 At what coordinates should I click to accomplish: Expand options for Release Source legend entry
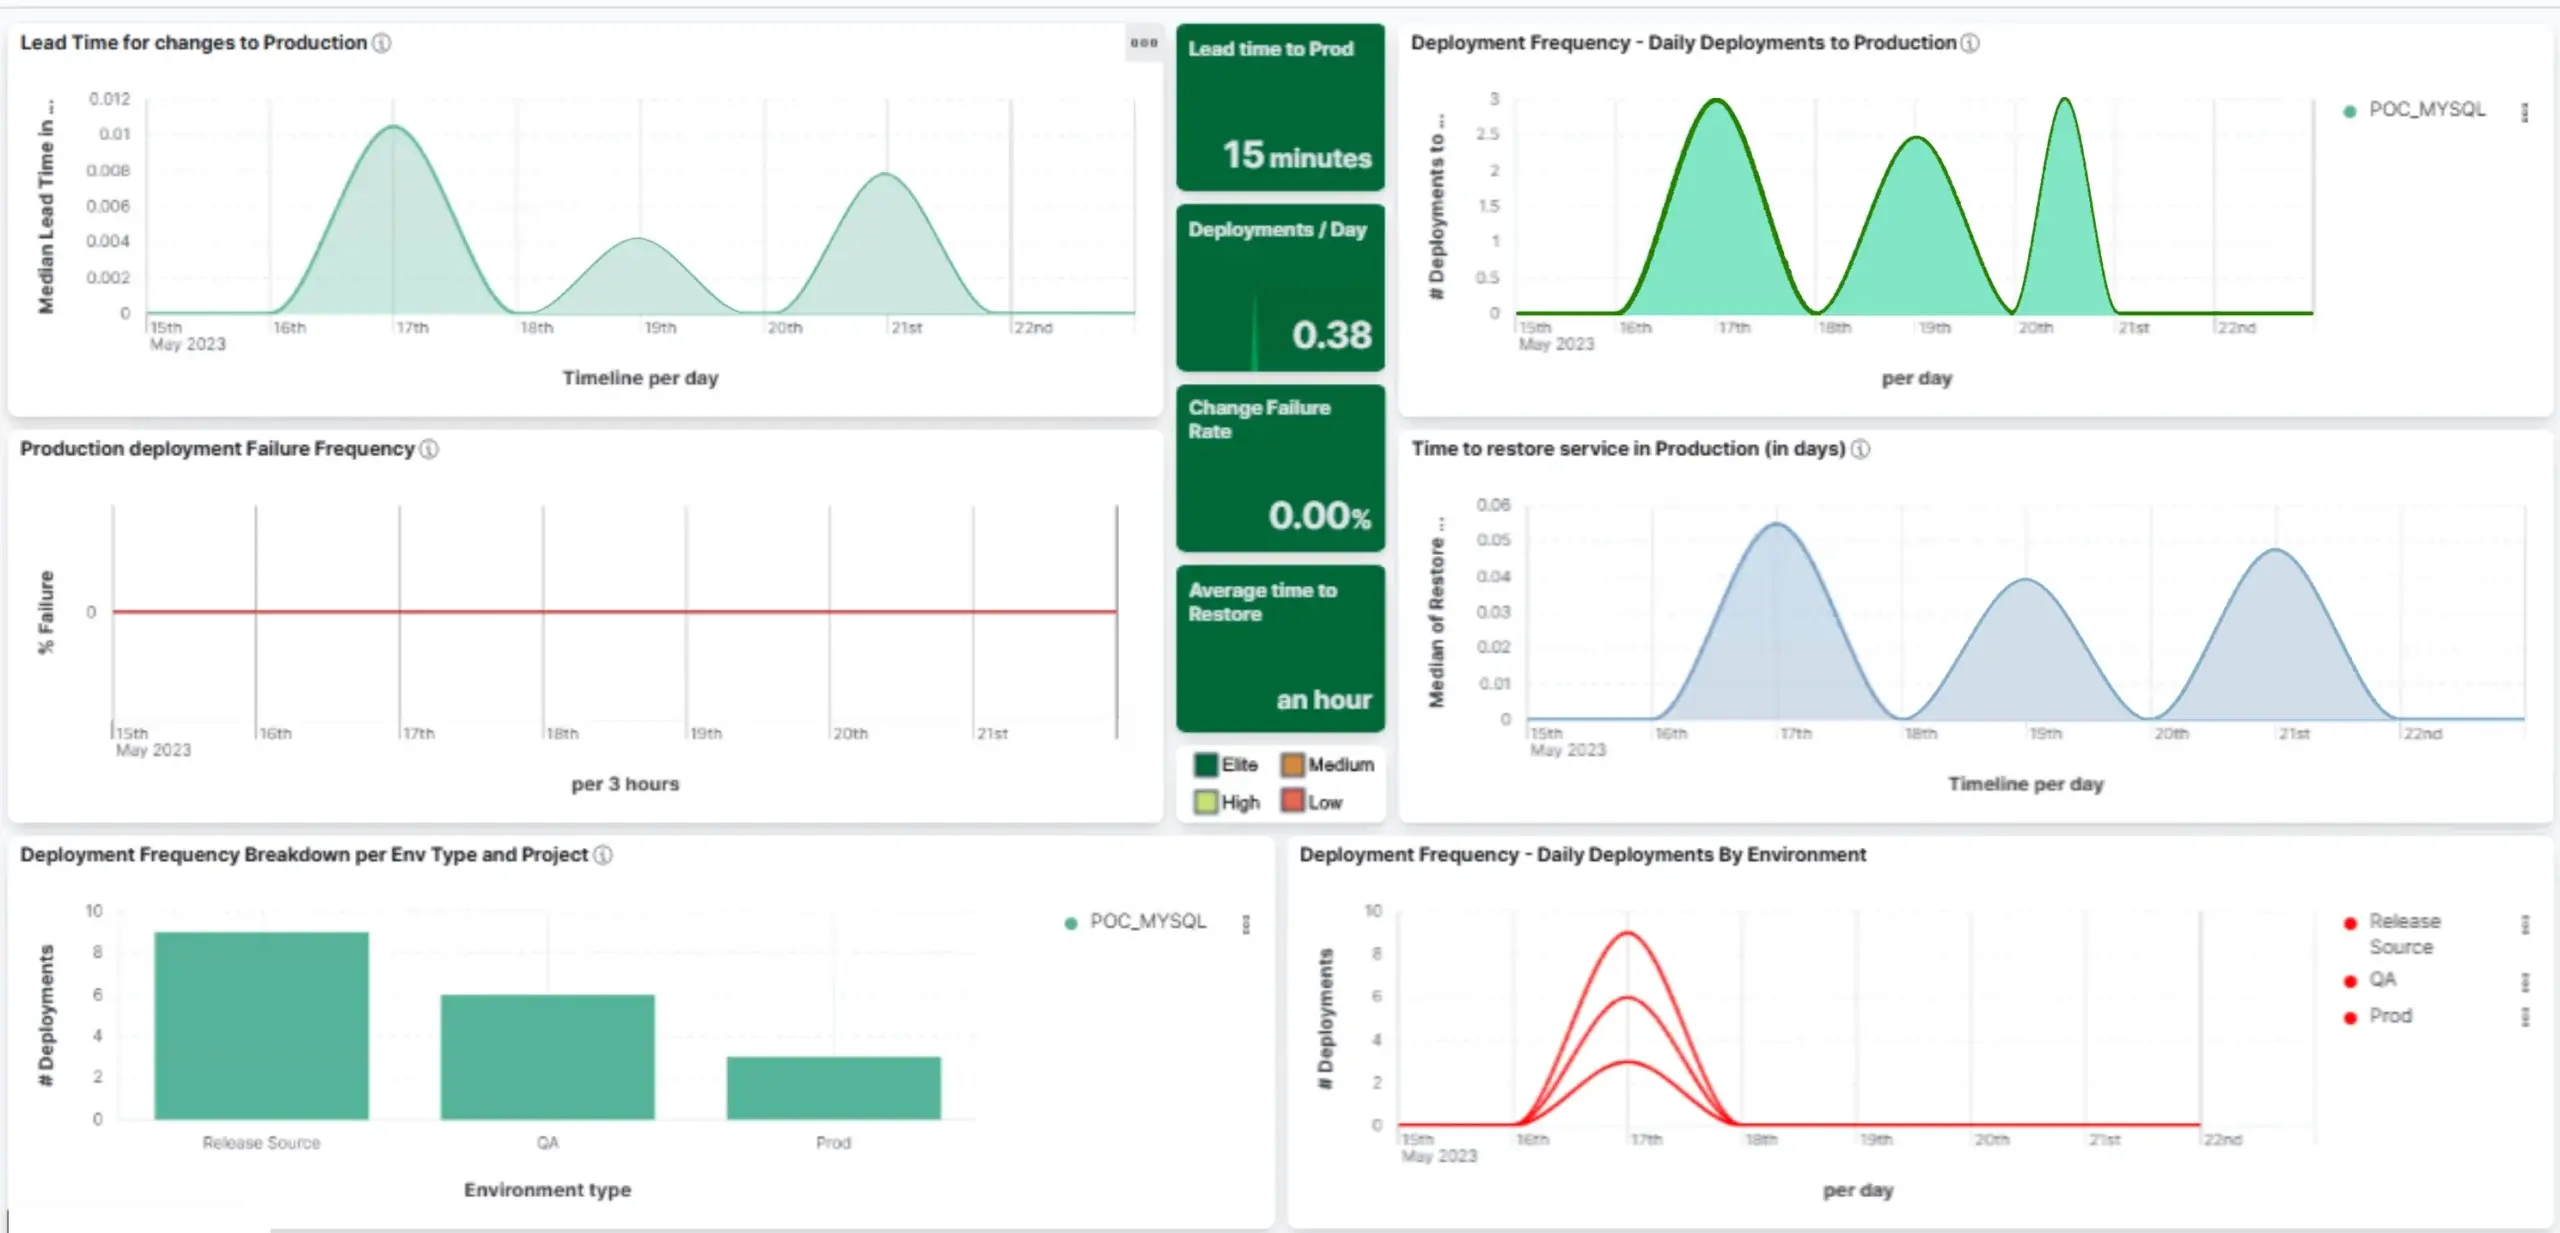point(2525,925)
